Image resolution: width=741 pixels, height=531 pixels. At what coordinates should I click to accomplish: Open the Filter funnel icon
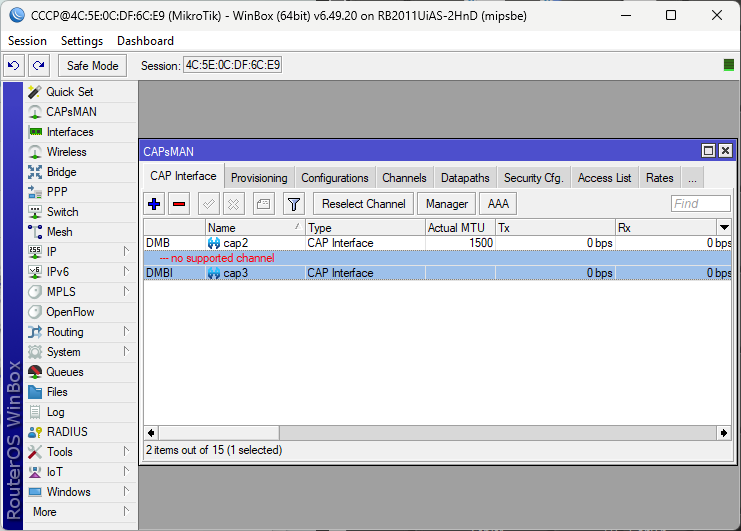click(294, 204)
